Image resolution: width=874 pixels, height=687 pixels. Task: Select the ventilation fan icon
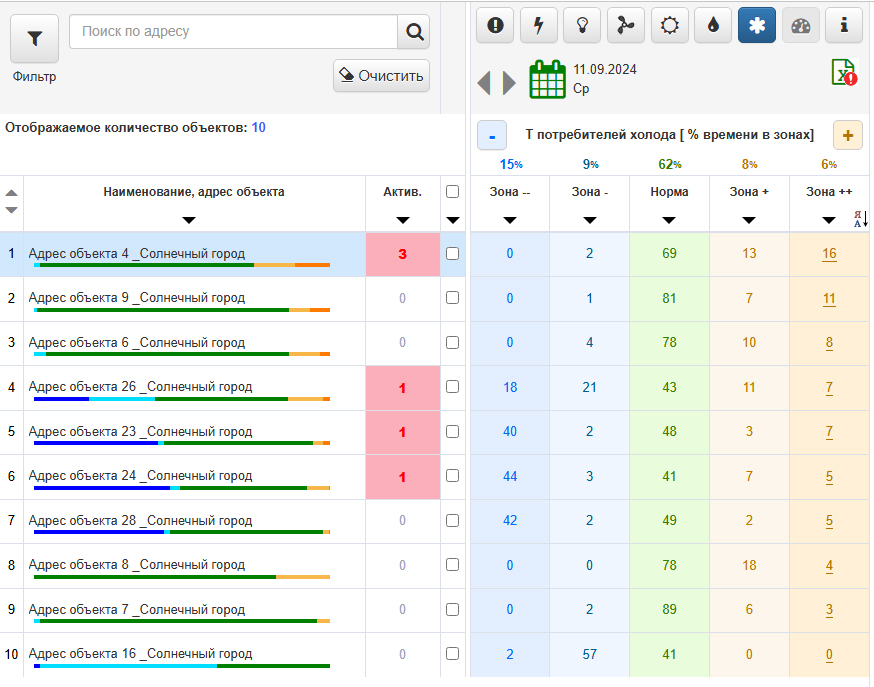tap(626, 26)
